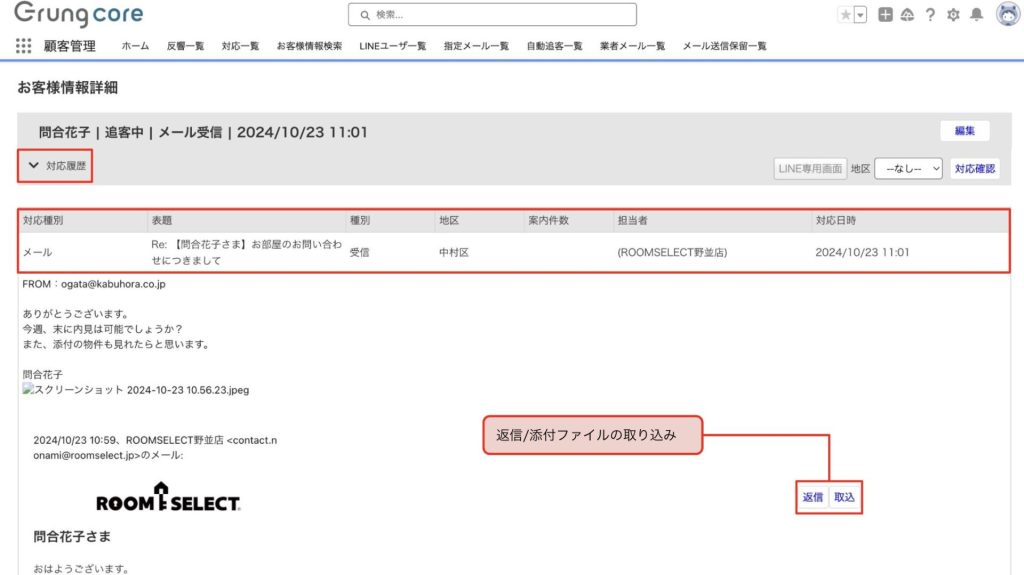Viewport: 1024px width, 575px height.
Task: Click the 返信 reply button
Action: 813,497
